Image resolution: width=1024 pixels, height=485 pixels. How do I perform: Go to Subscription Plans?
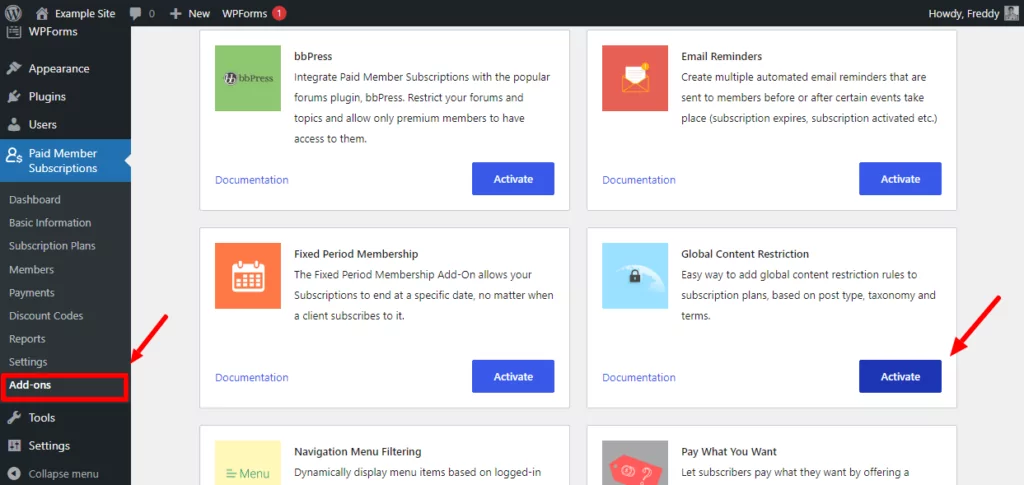pyautogui.click(x=52, y=246)
